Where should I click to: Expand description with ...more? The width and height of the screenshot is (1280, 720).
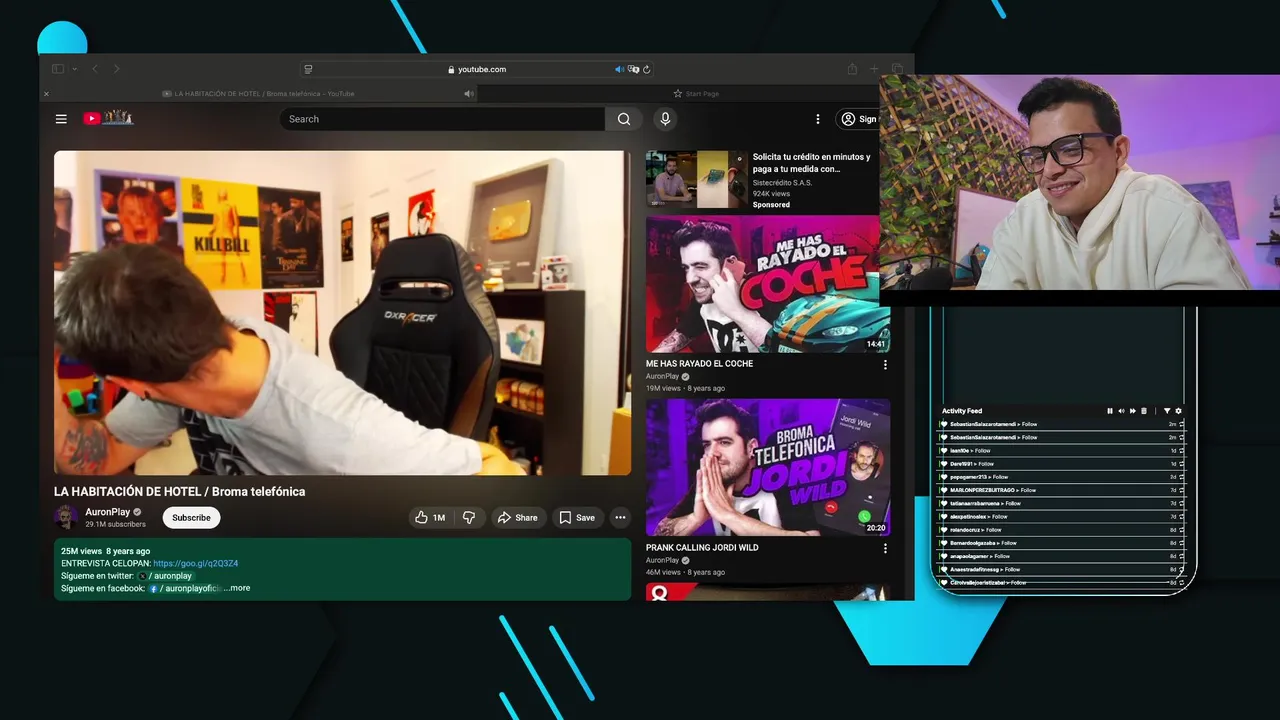pyautogui.click(x=237, y=588)
